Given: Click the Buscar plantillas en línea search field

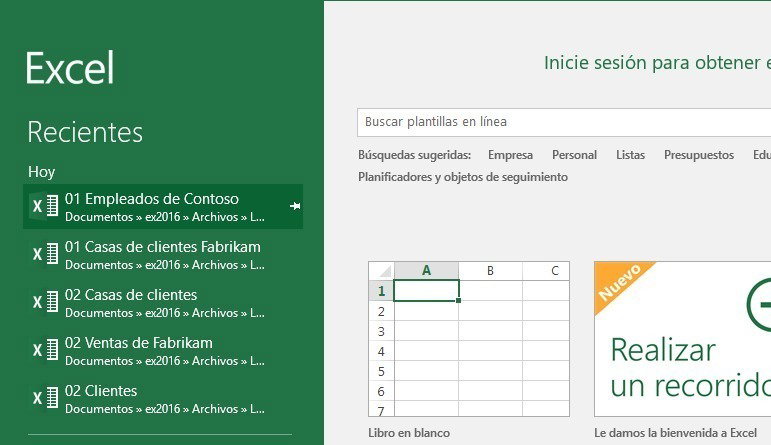Looking at the screenshot, I should (564, 122).
